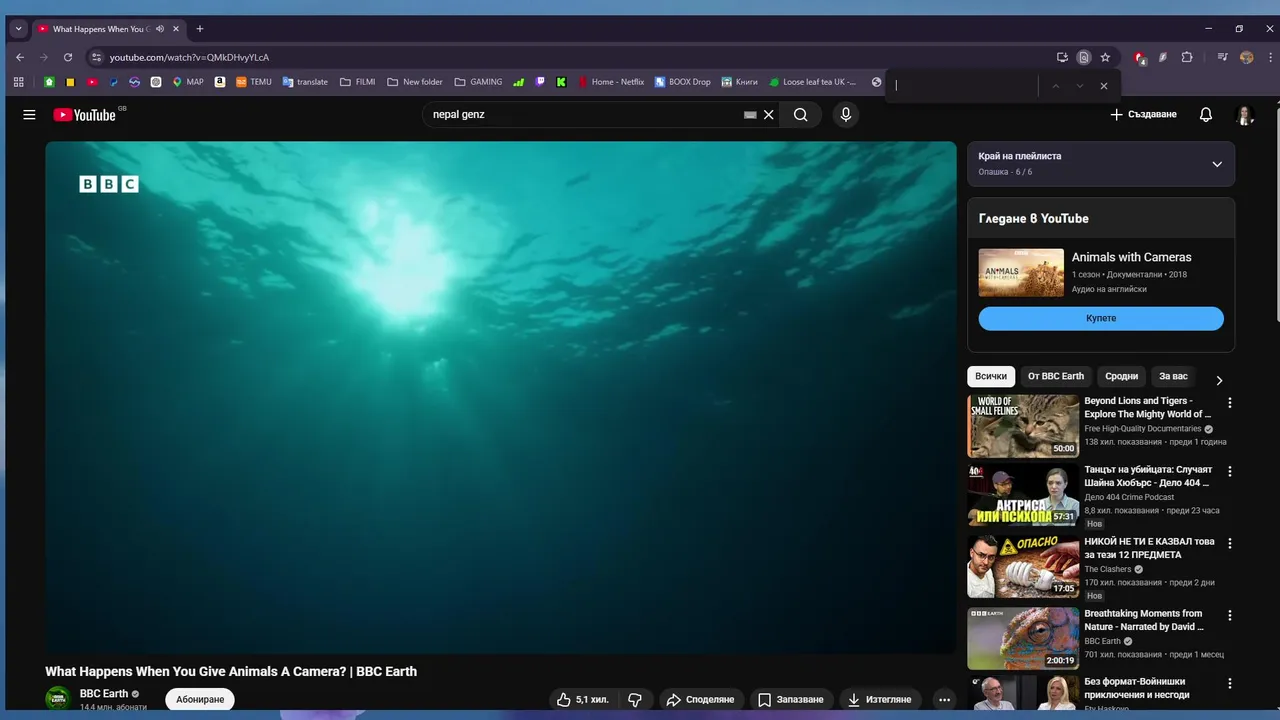This screenshot has height=720, width=1280.
Task: Select the Всички filter chip
Action: 991,376
